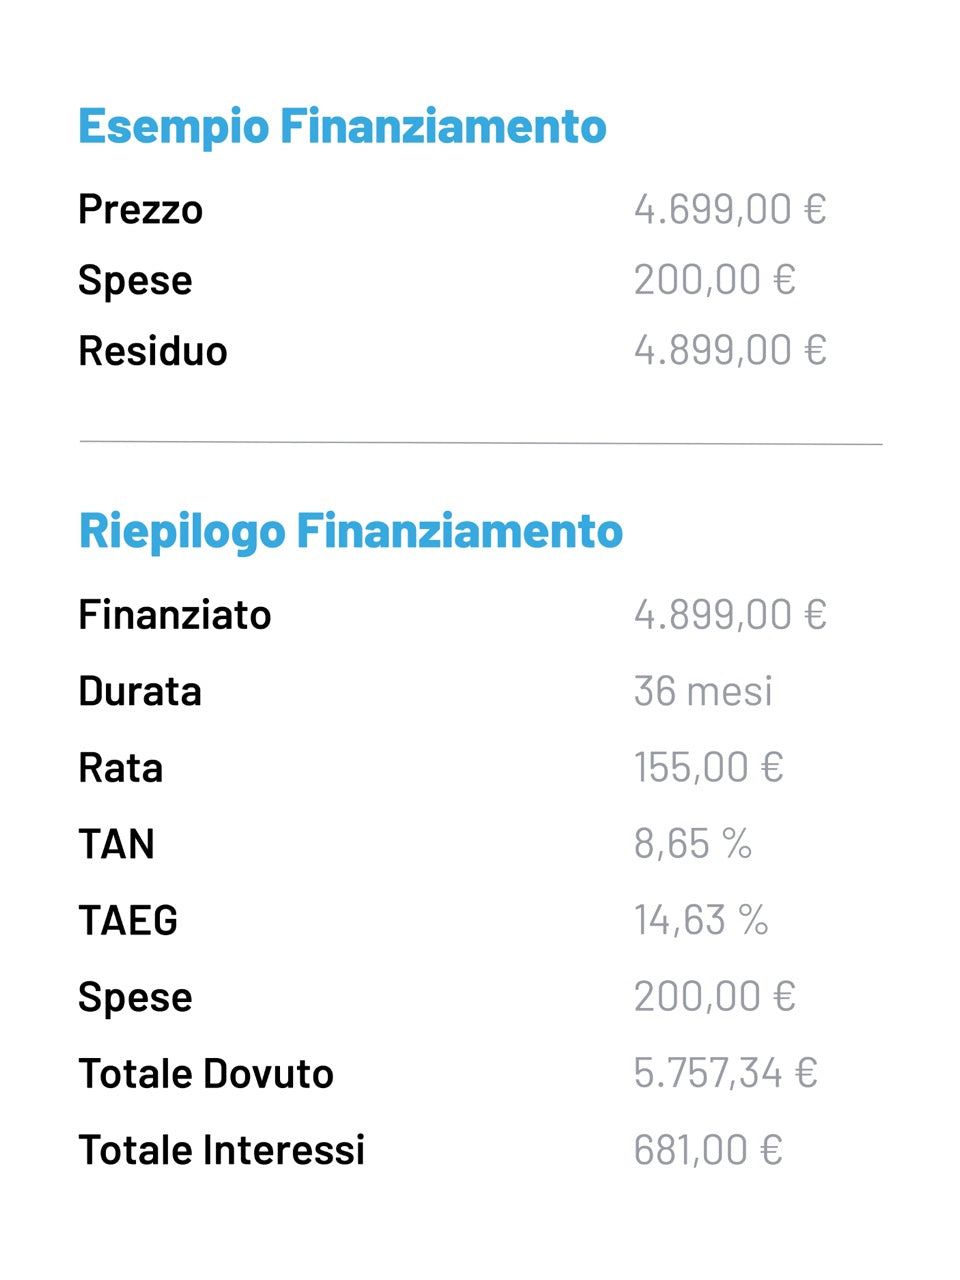Click the Esempio Finanziamento heading
960x1280 pixels.
click(342, 127)
